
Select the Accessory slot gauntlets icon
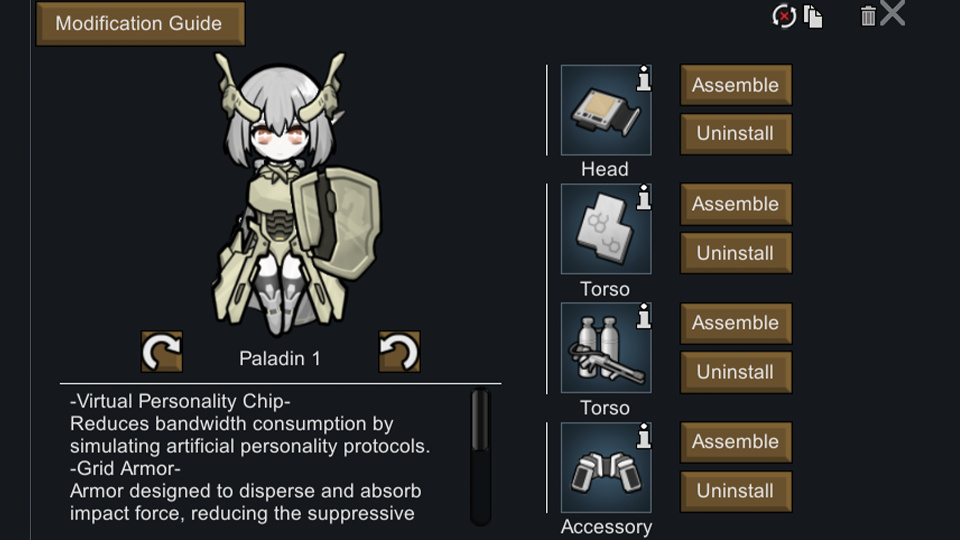point(606,467)
